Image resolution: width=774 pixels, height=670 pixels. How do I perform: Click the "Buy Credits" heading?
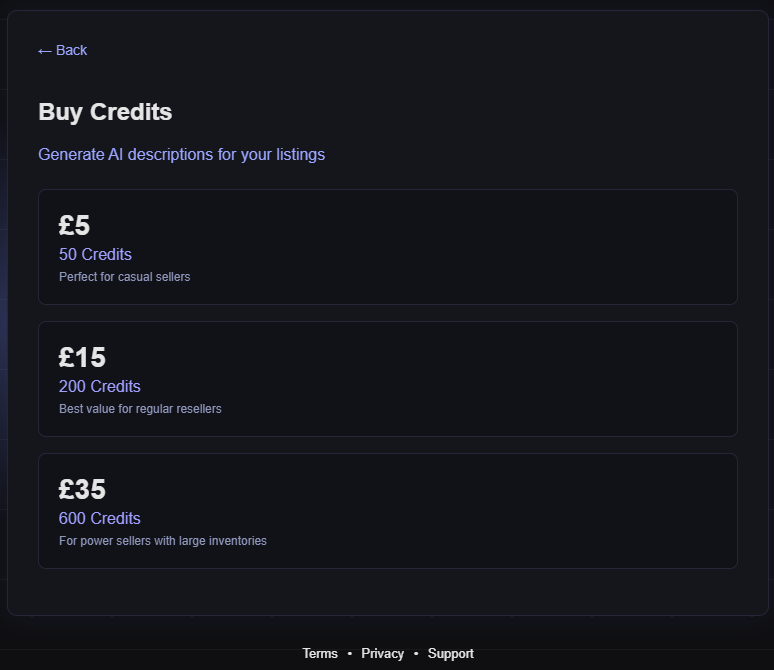[x=105, y=112]
